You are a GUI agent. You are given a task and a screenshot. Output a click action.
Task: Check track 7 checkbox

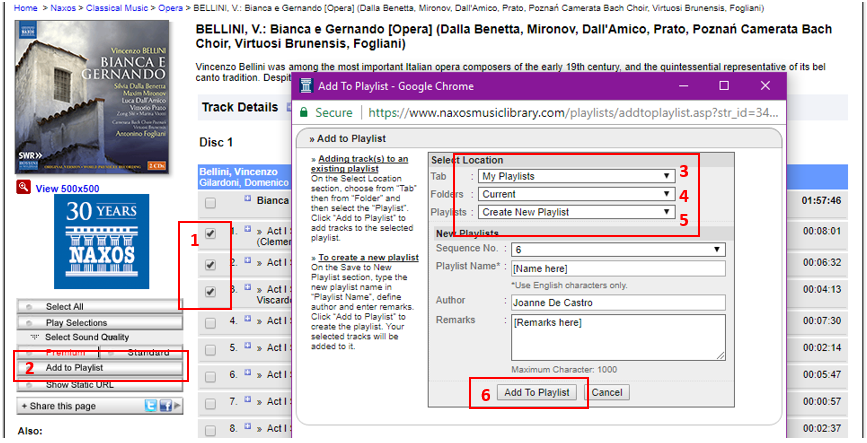[210, 404]
